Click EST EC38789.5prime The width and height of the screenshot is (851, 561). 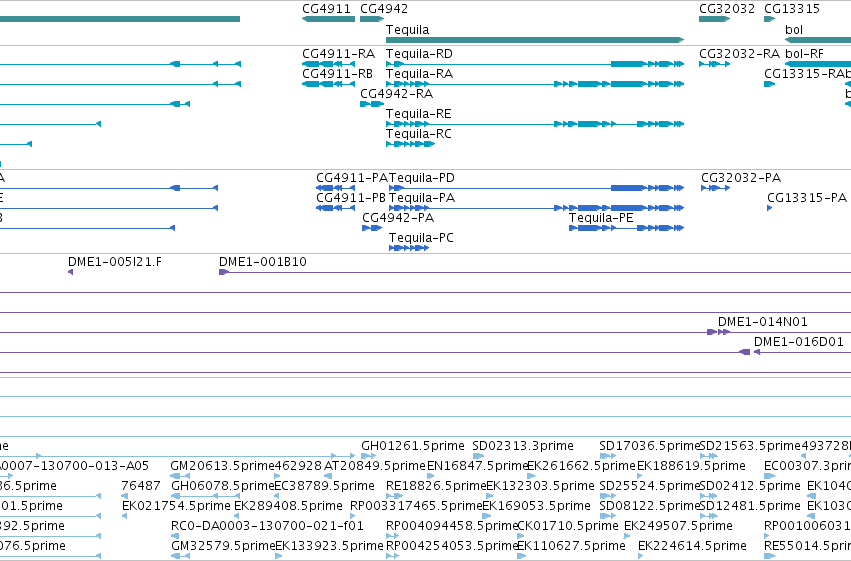[325, 486]
